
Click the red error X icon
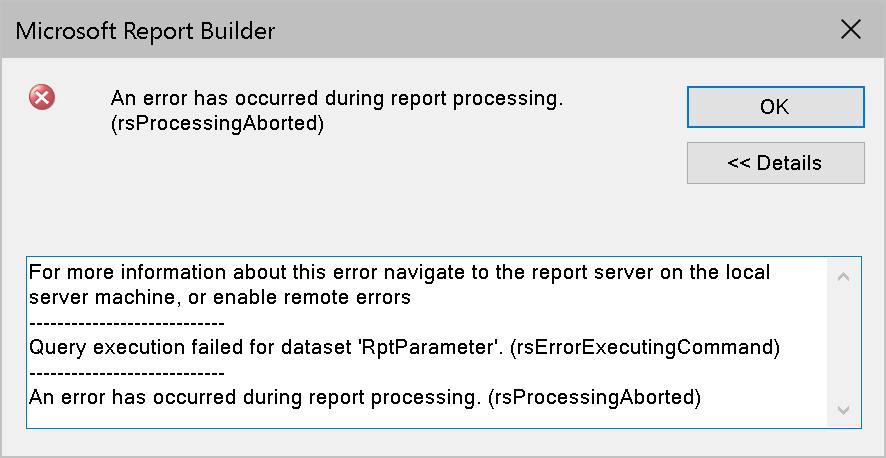(42, 98)
